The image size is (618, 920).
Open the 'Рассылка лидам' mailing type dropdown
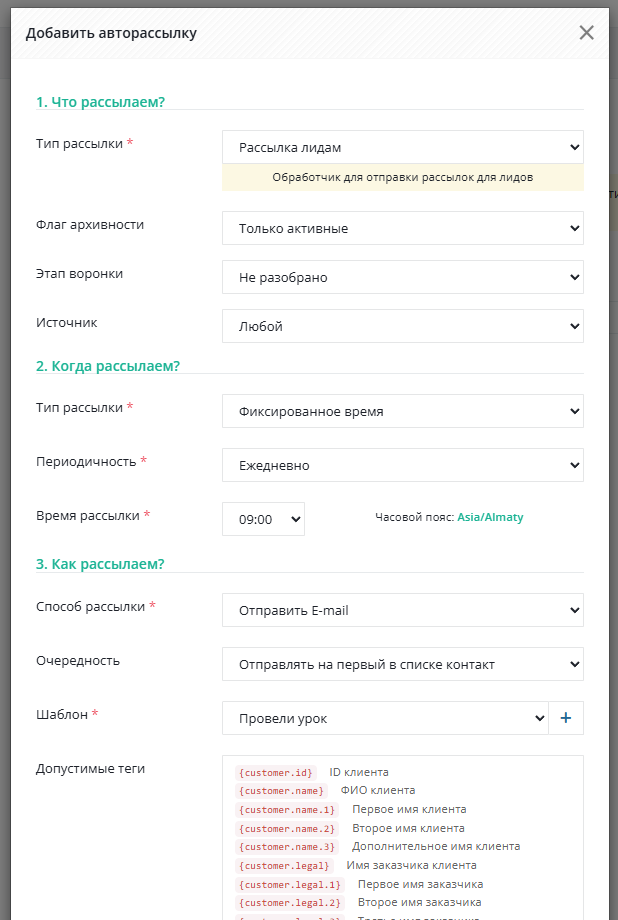402,147
